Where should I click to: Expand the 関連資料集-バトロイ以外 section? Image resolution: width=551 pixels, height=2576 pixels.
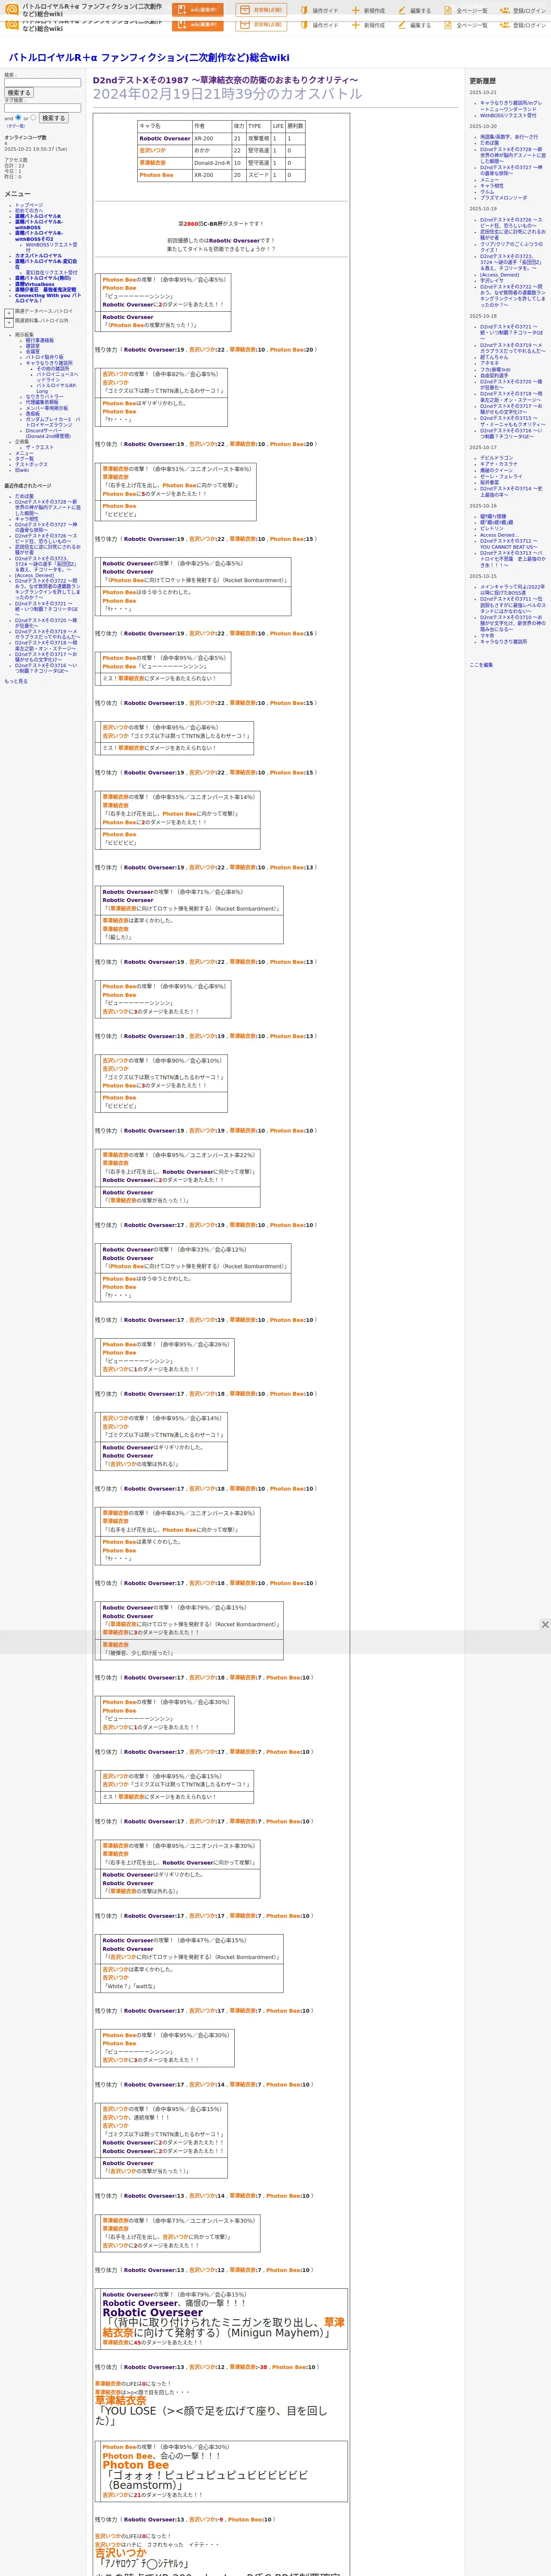click(9, 323)
